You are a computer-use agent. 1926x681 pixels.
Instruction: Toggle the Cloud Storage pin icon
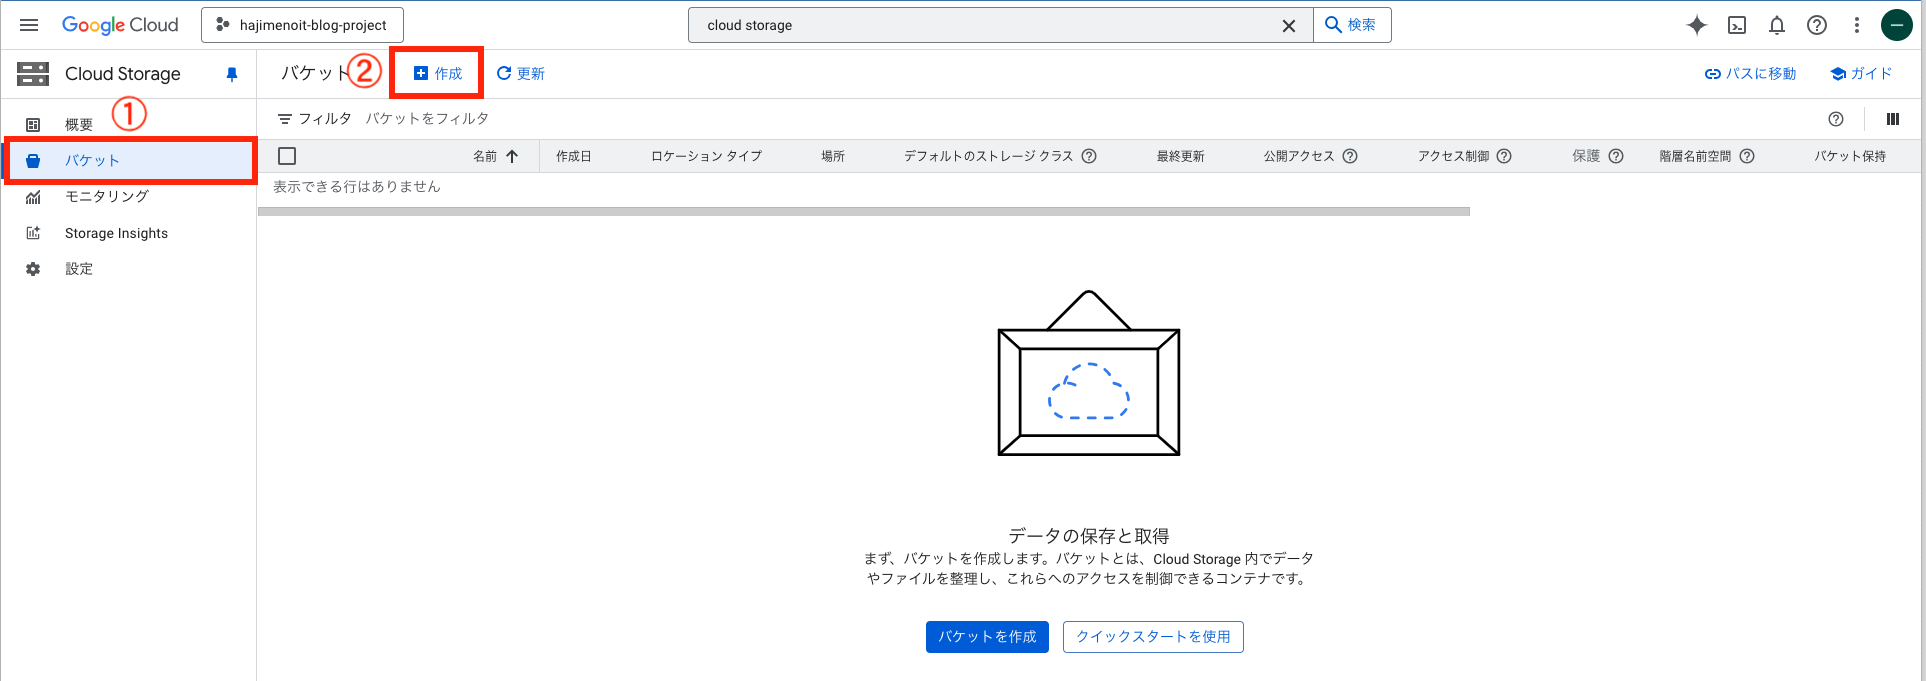pyautogui.click(x=232, y=74)
